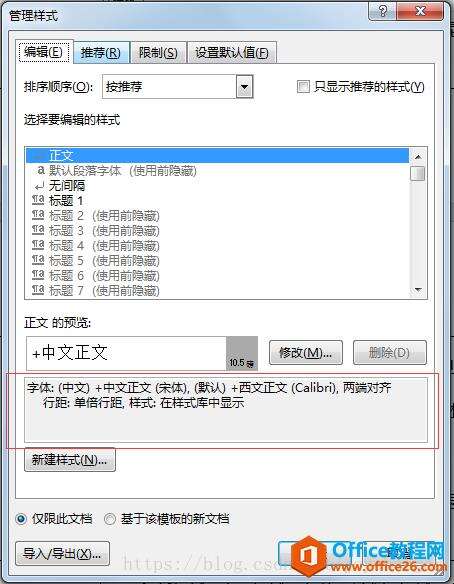Enable 只显示推荐的样式 checkbox
The height and width of the screenshot is (584, 454).
(x=303, y=87)
